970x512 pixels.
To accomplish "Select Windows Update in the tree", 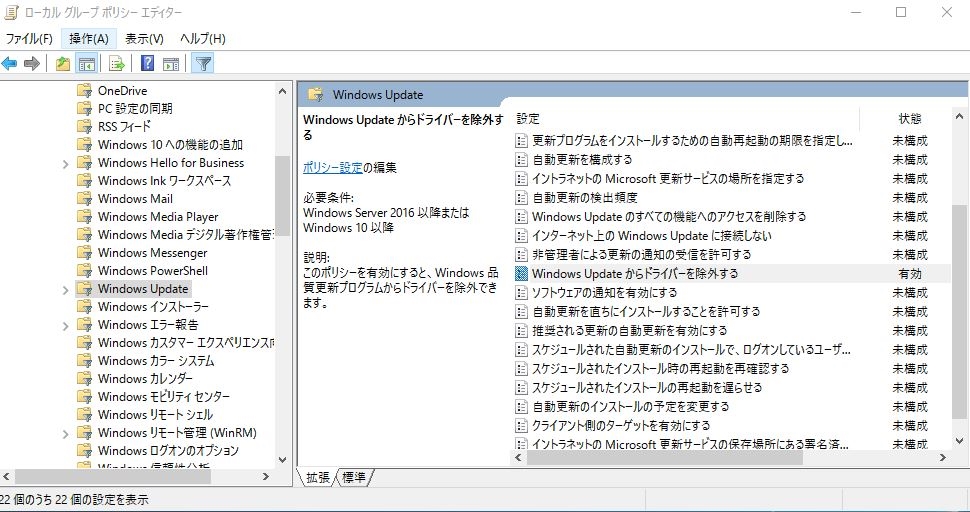I will (143, 289).
